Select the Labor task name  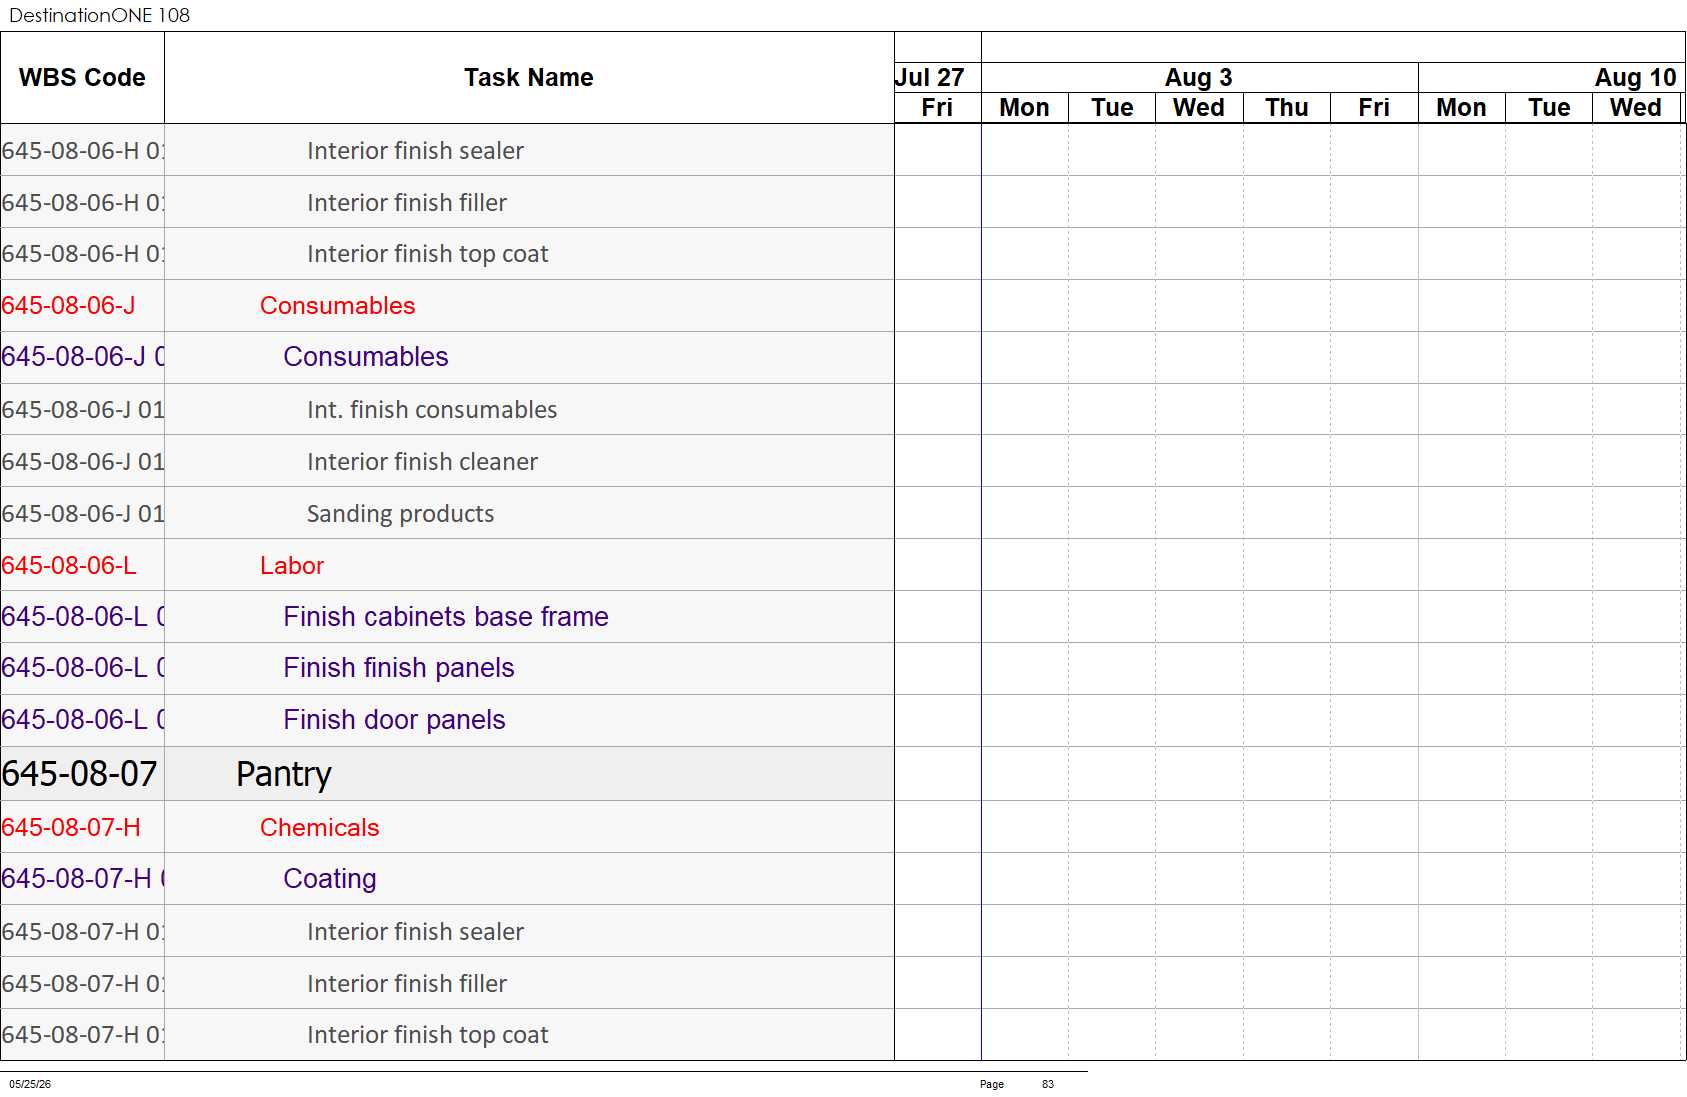[x=292, y=566]
